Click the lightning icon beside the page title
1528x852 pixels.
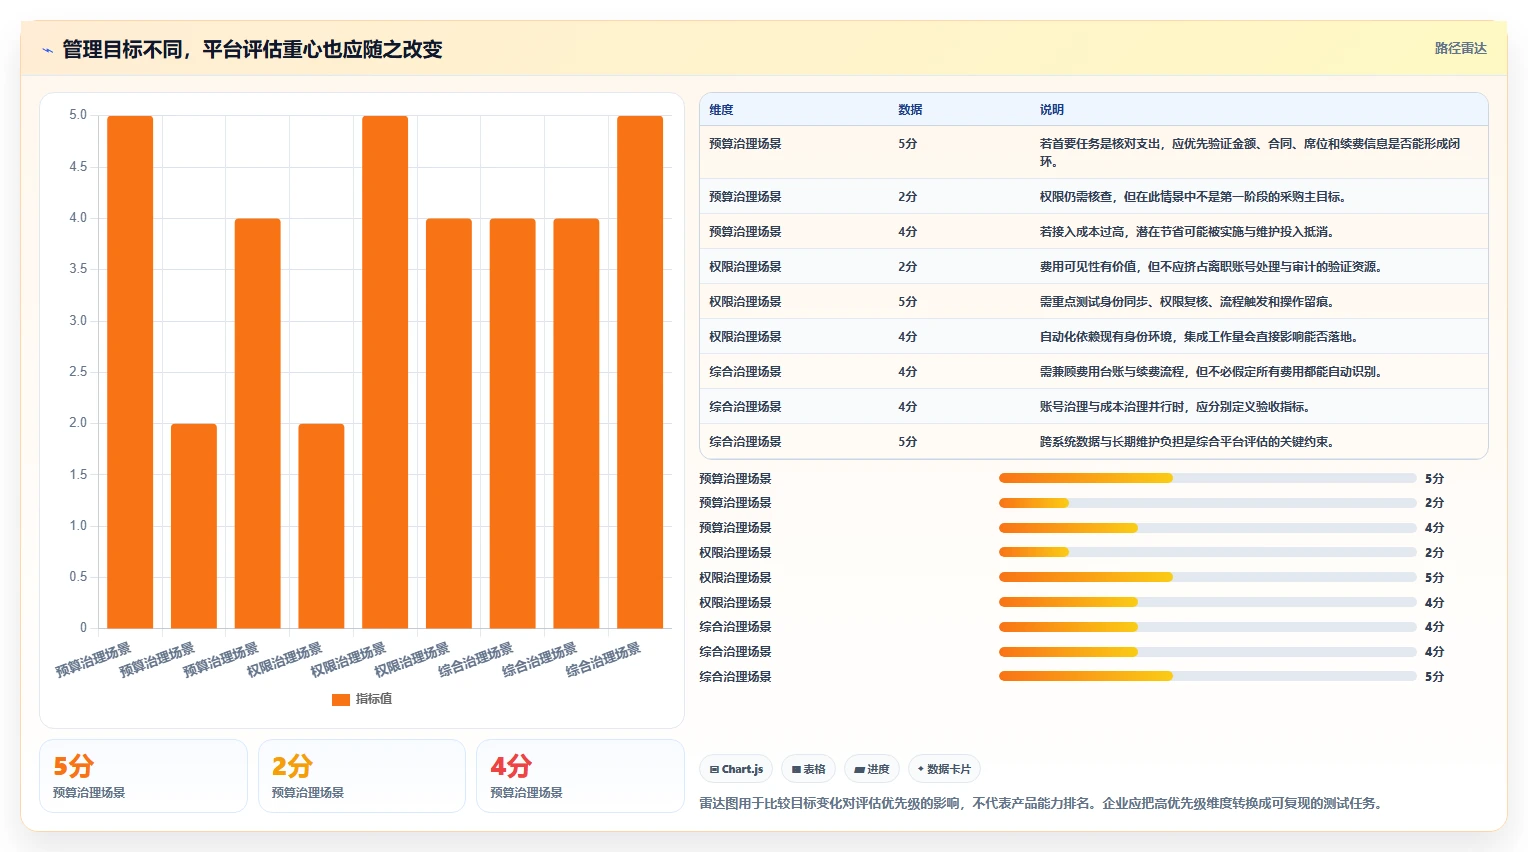[47, 50]
